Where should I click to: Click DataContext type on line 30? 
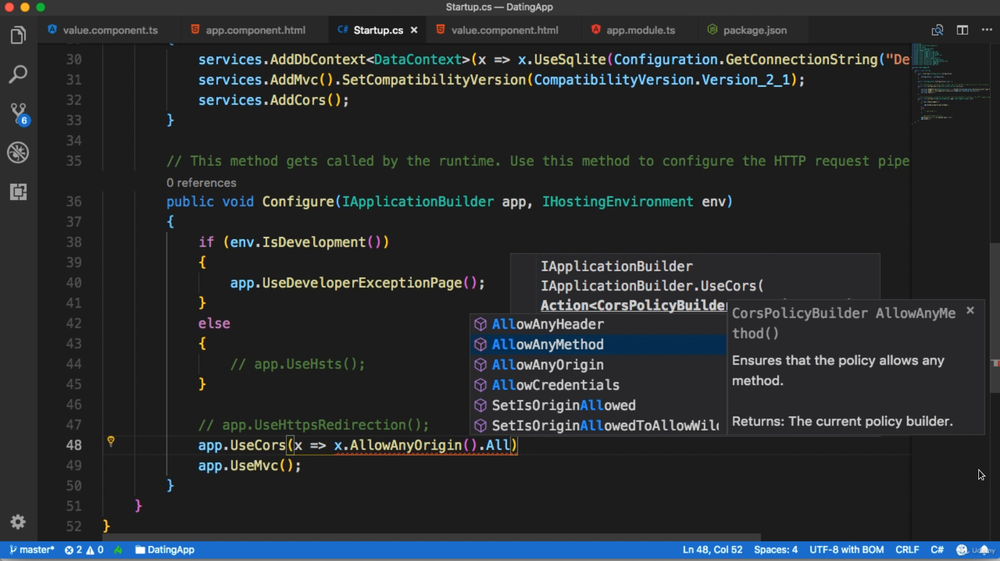tap(418, 59)
